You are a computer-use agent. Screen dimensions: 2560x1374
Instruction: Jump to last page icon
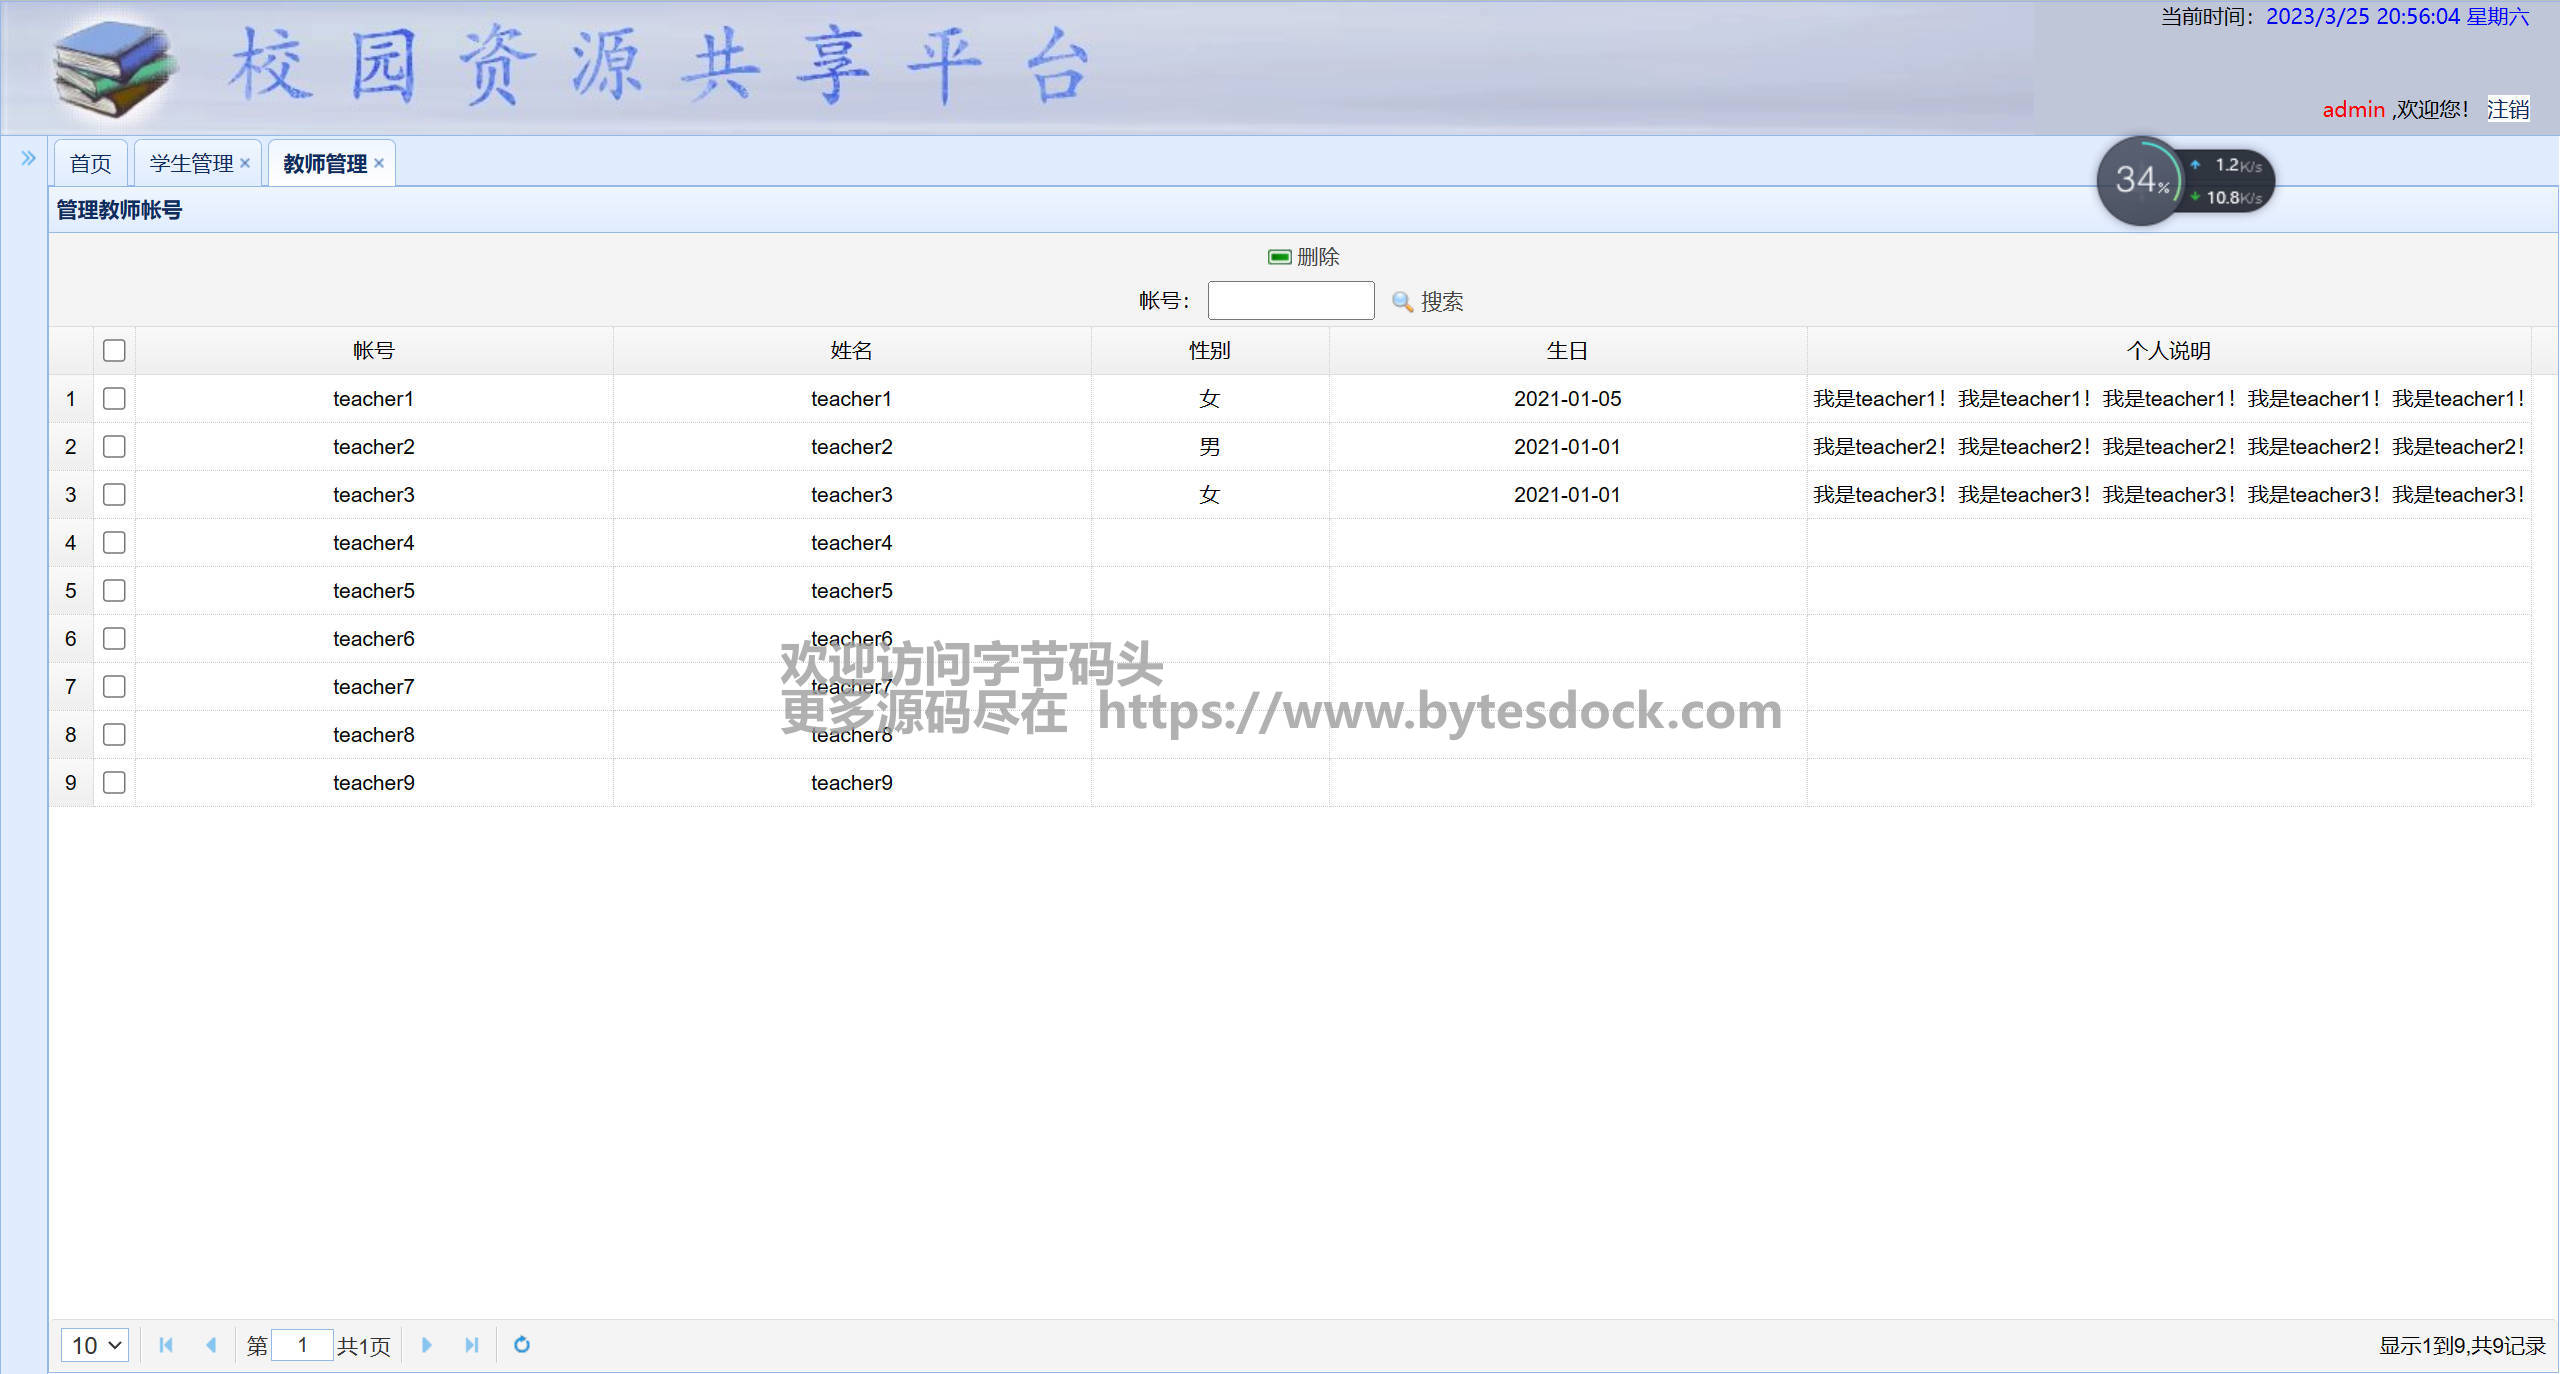(x=472, y=1345)
